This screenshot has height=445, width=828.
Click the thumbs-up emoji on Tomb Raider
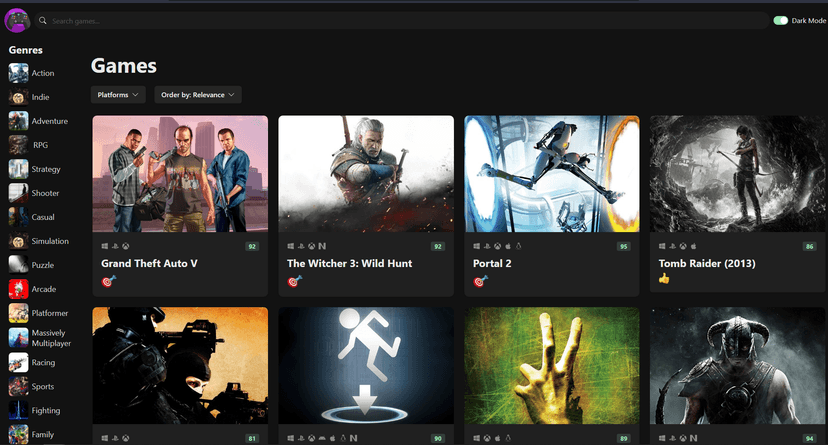pyautogui.click(x=664, y=278)
